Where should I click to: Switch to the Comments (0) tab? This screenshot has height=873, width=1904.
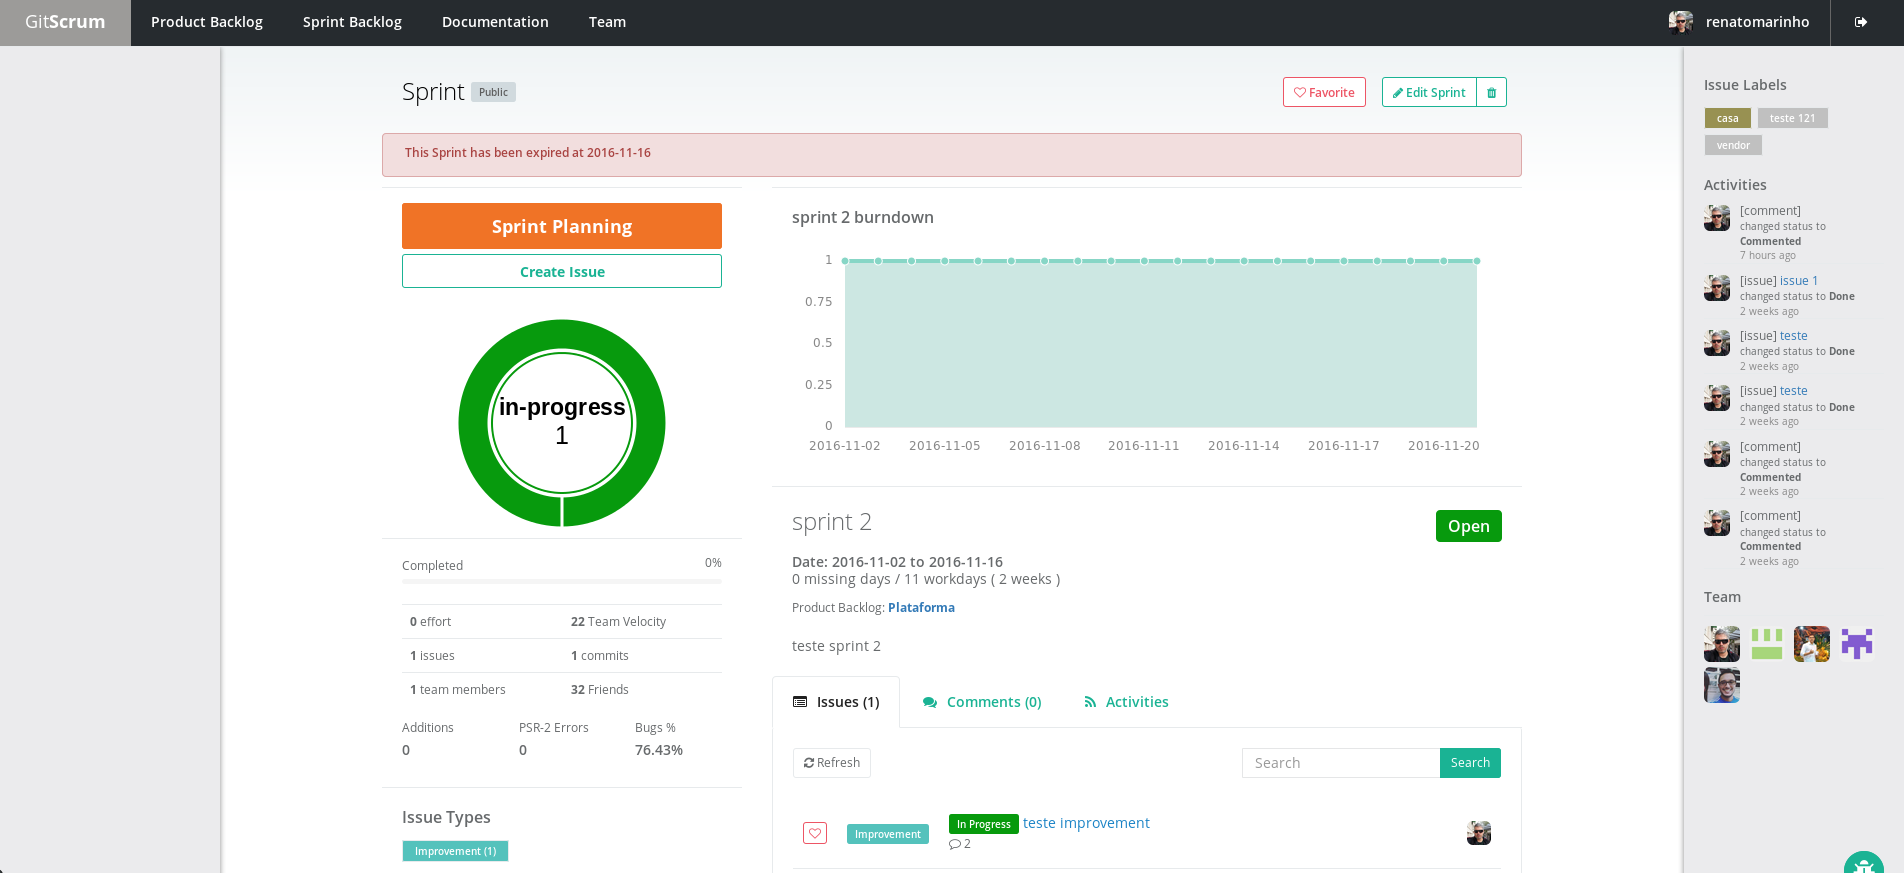[x=982, y=702]
